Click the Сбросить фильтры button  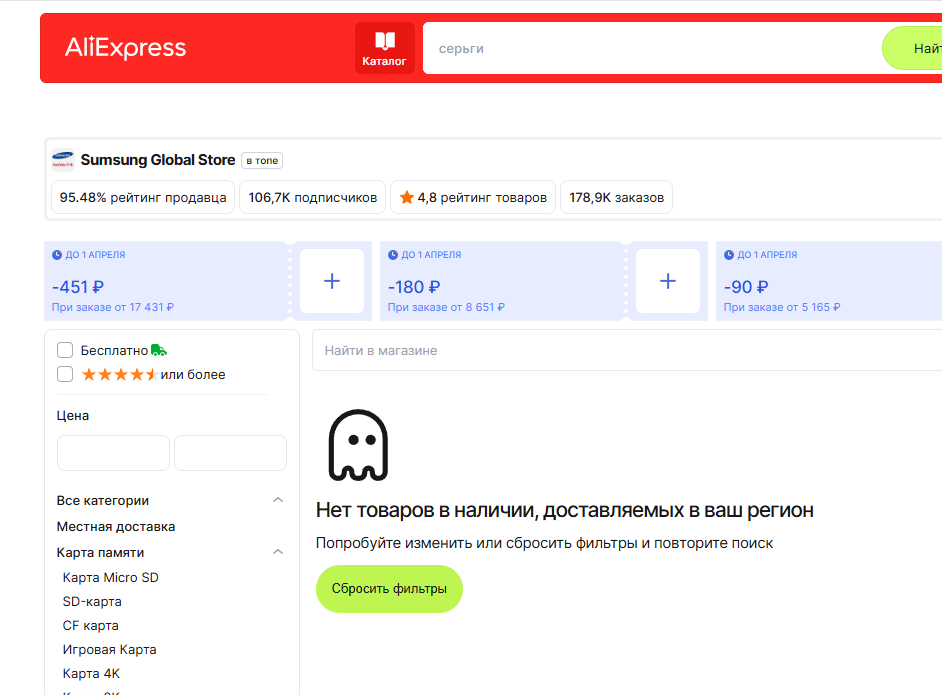pyautogui.click(x=389, y=589)
